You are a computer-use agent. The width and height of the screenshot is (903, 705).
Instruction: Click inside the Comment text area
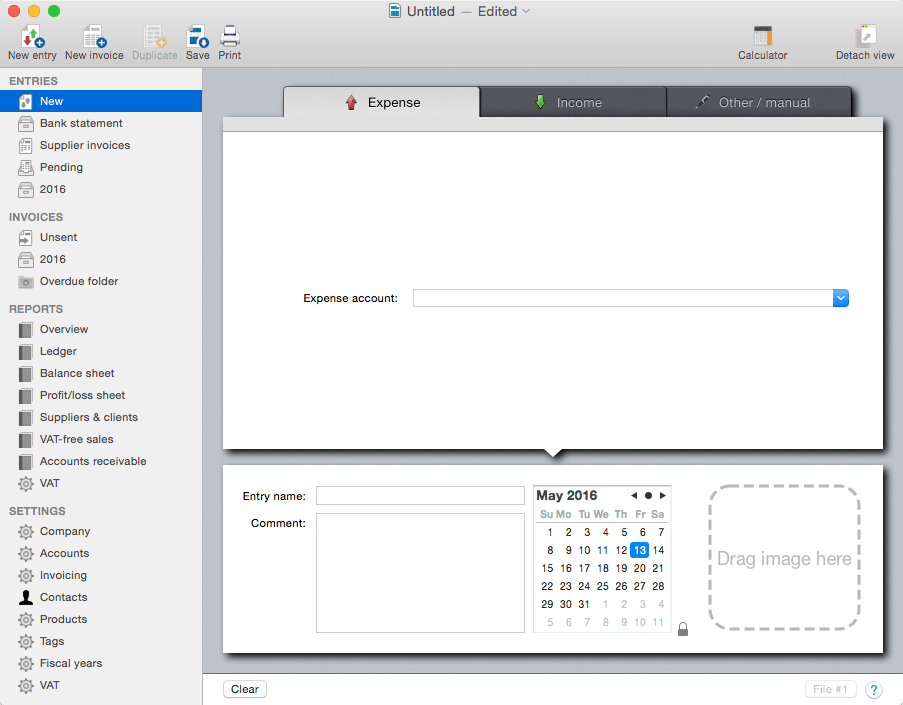[420, 573]
